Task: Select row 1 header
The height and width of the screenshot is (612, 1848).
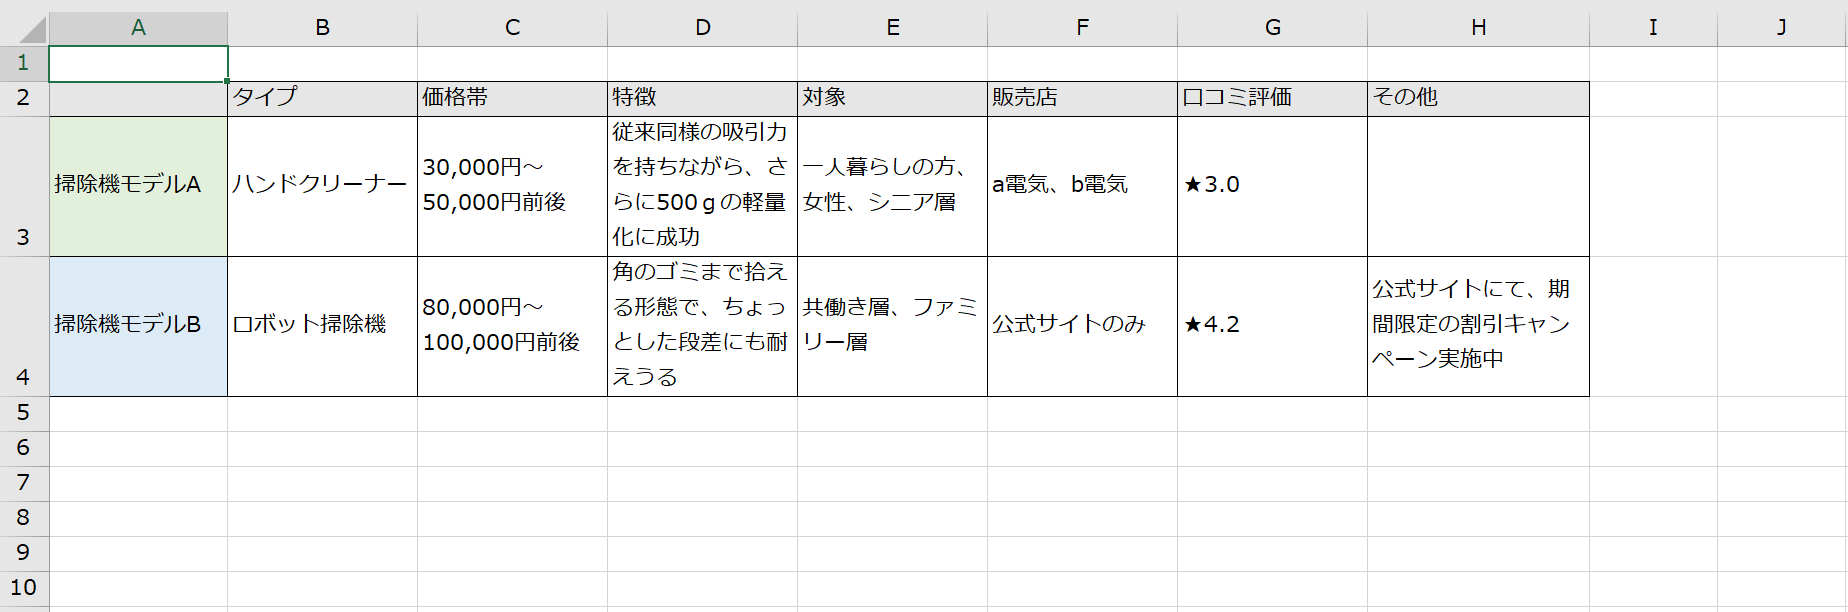Action: coord(24,64)
